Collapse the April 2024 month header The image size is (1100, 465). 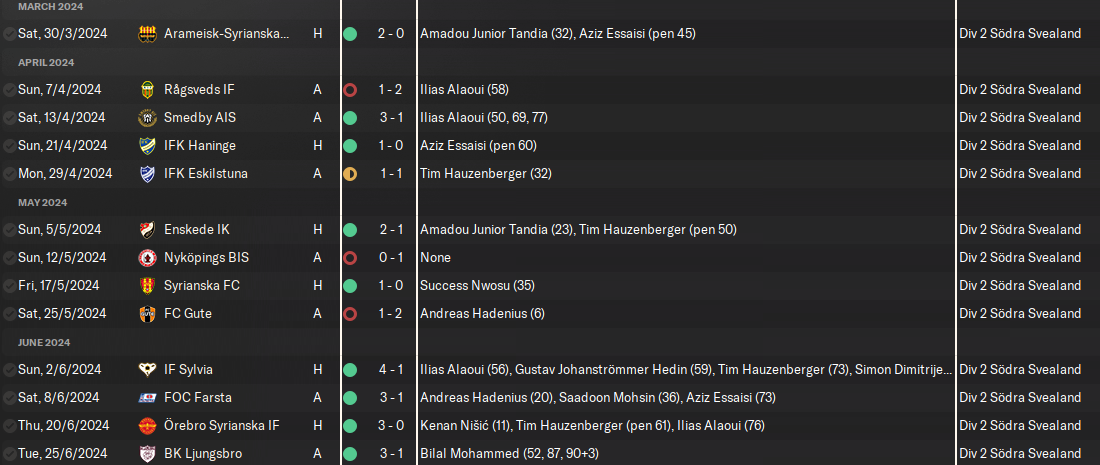44,62
